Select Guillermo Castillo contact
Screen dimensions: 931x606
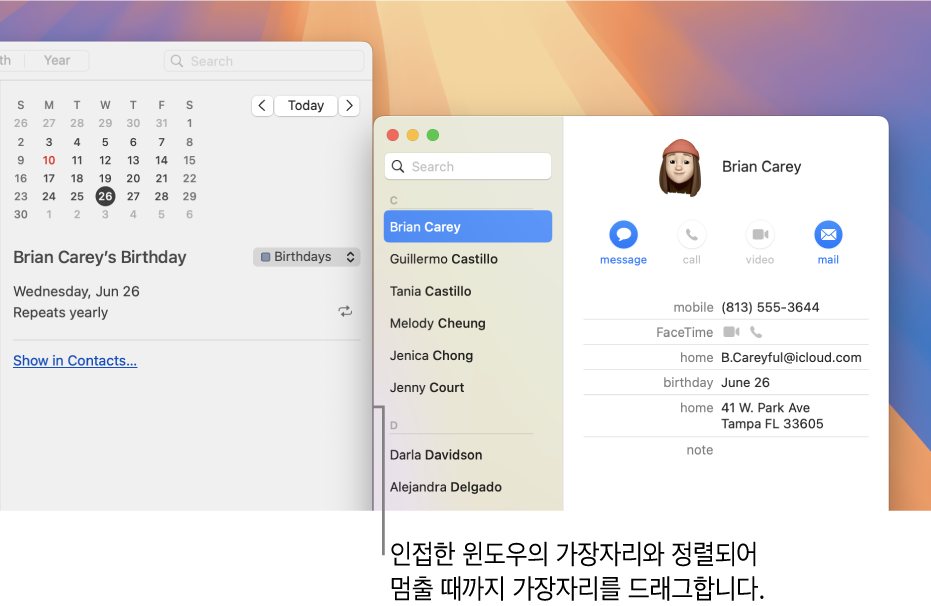click(x=468, y=259)
